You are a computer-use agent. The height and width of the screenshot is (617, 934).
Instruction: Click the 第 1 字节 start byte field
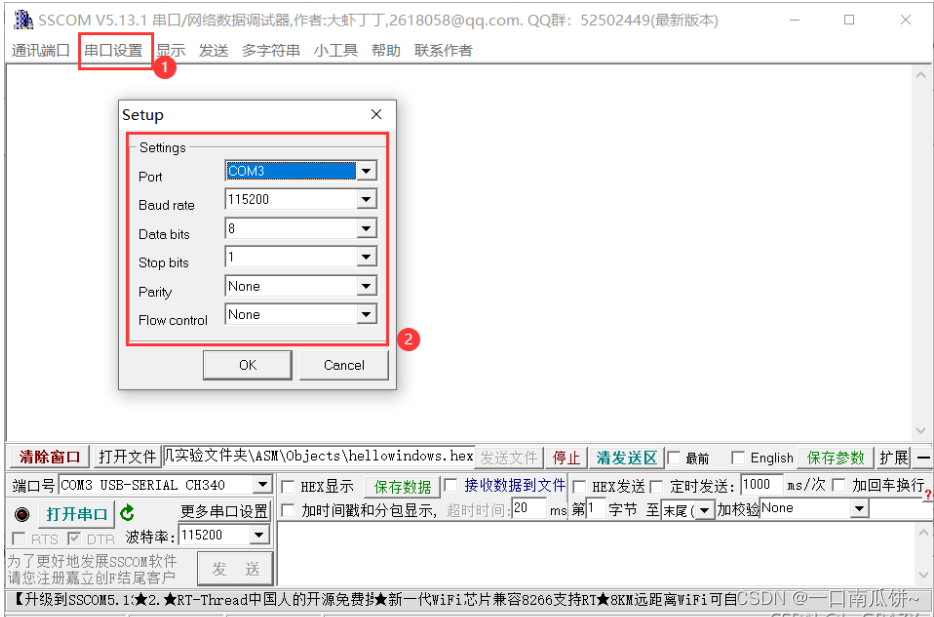pos(596,508)
